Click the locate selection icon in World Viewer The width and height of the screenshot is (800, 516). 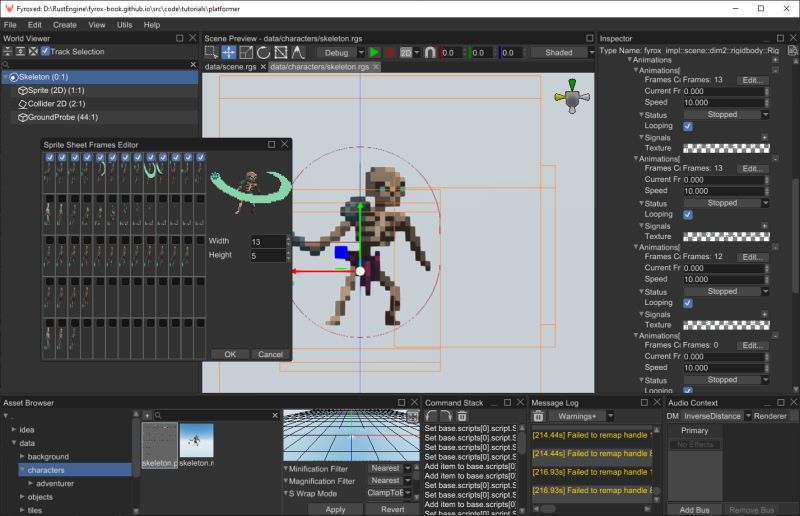tap(33, 52)
